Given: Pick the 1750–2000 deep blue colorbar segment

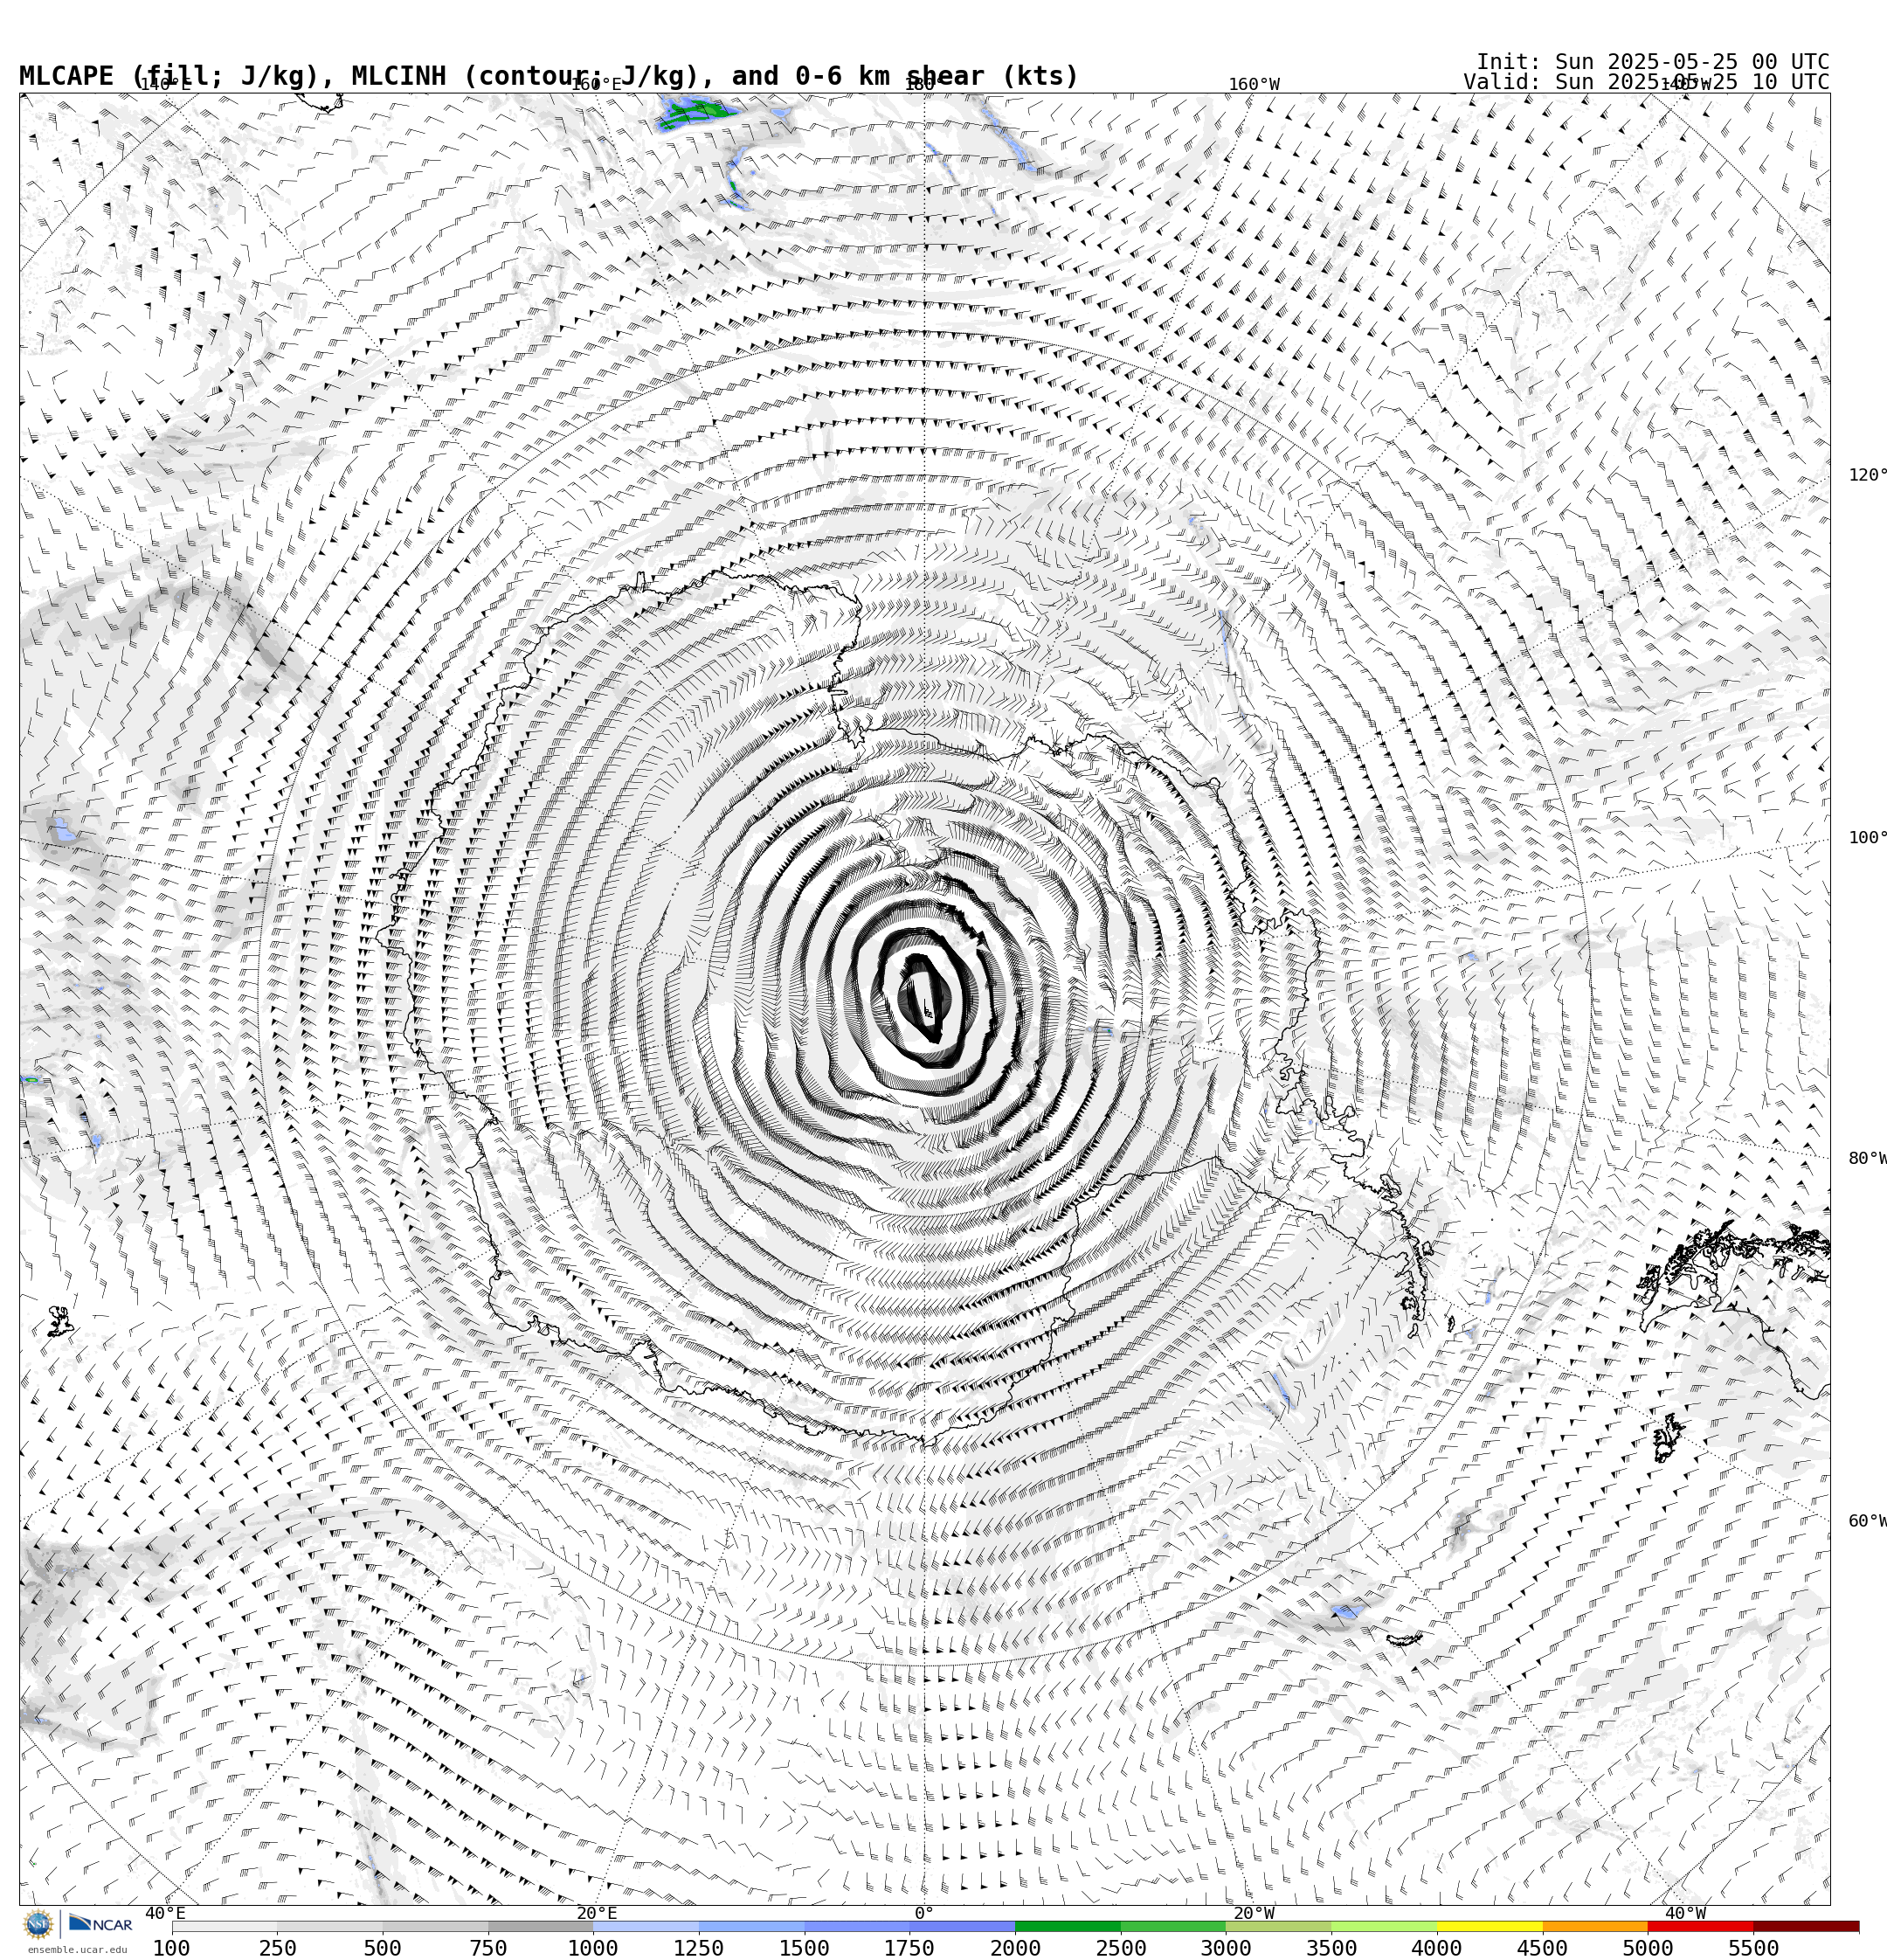Looking at the screenshot, I should (x=962, y=1926).
